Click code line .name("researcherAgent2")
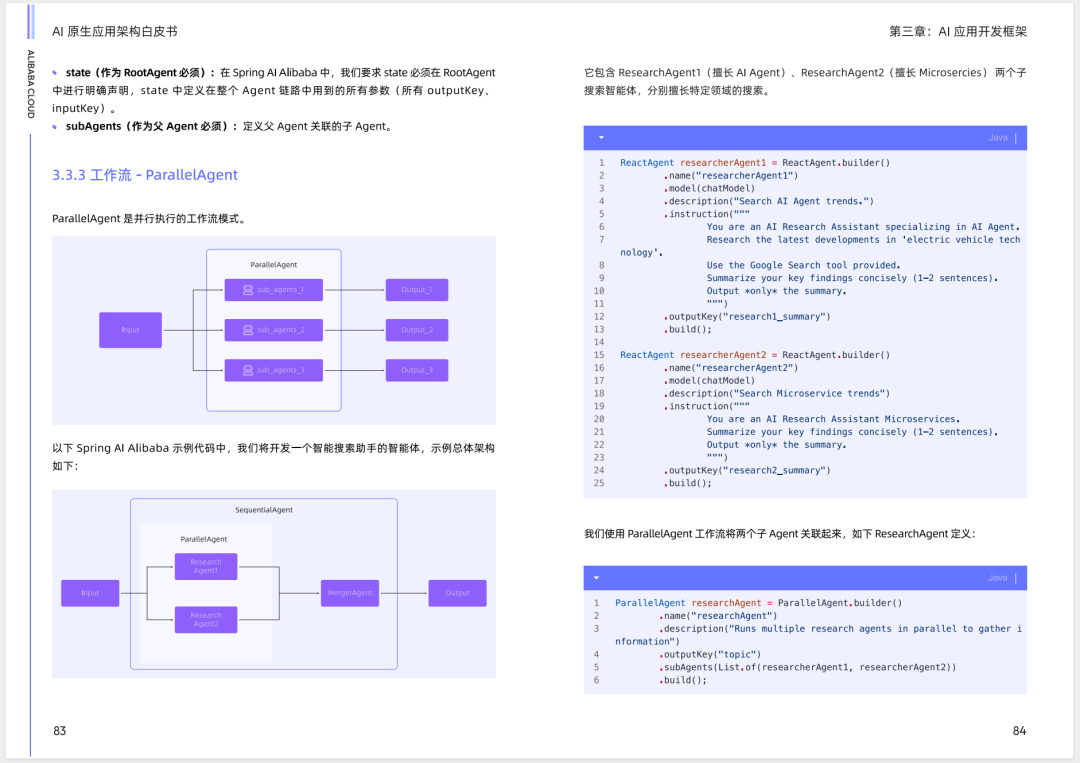This screenshot has width=1080, height=763. point(731,368)
